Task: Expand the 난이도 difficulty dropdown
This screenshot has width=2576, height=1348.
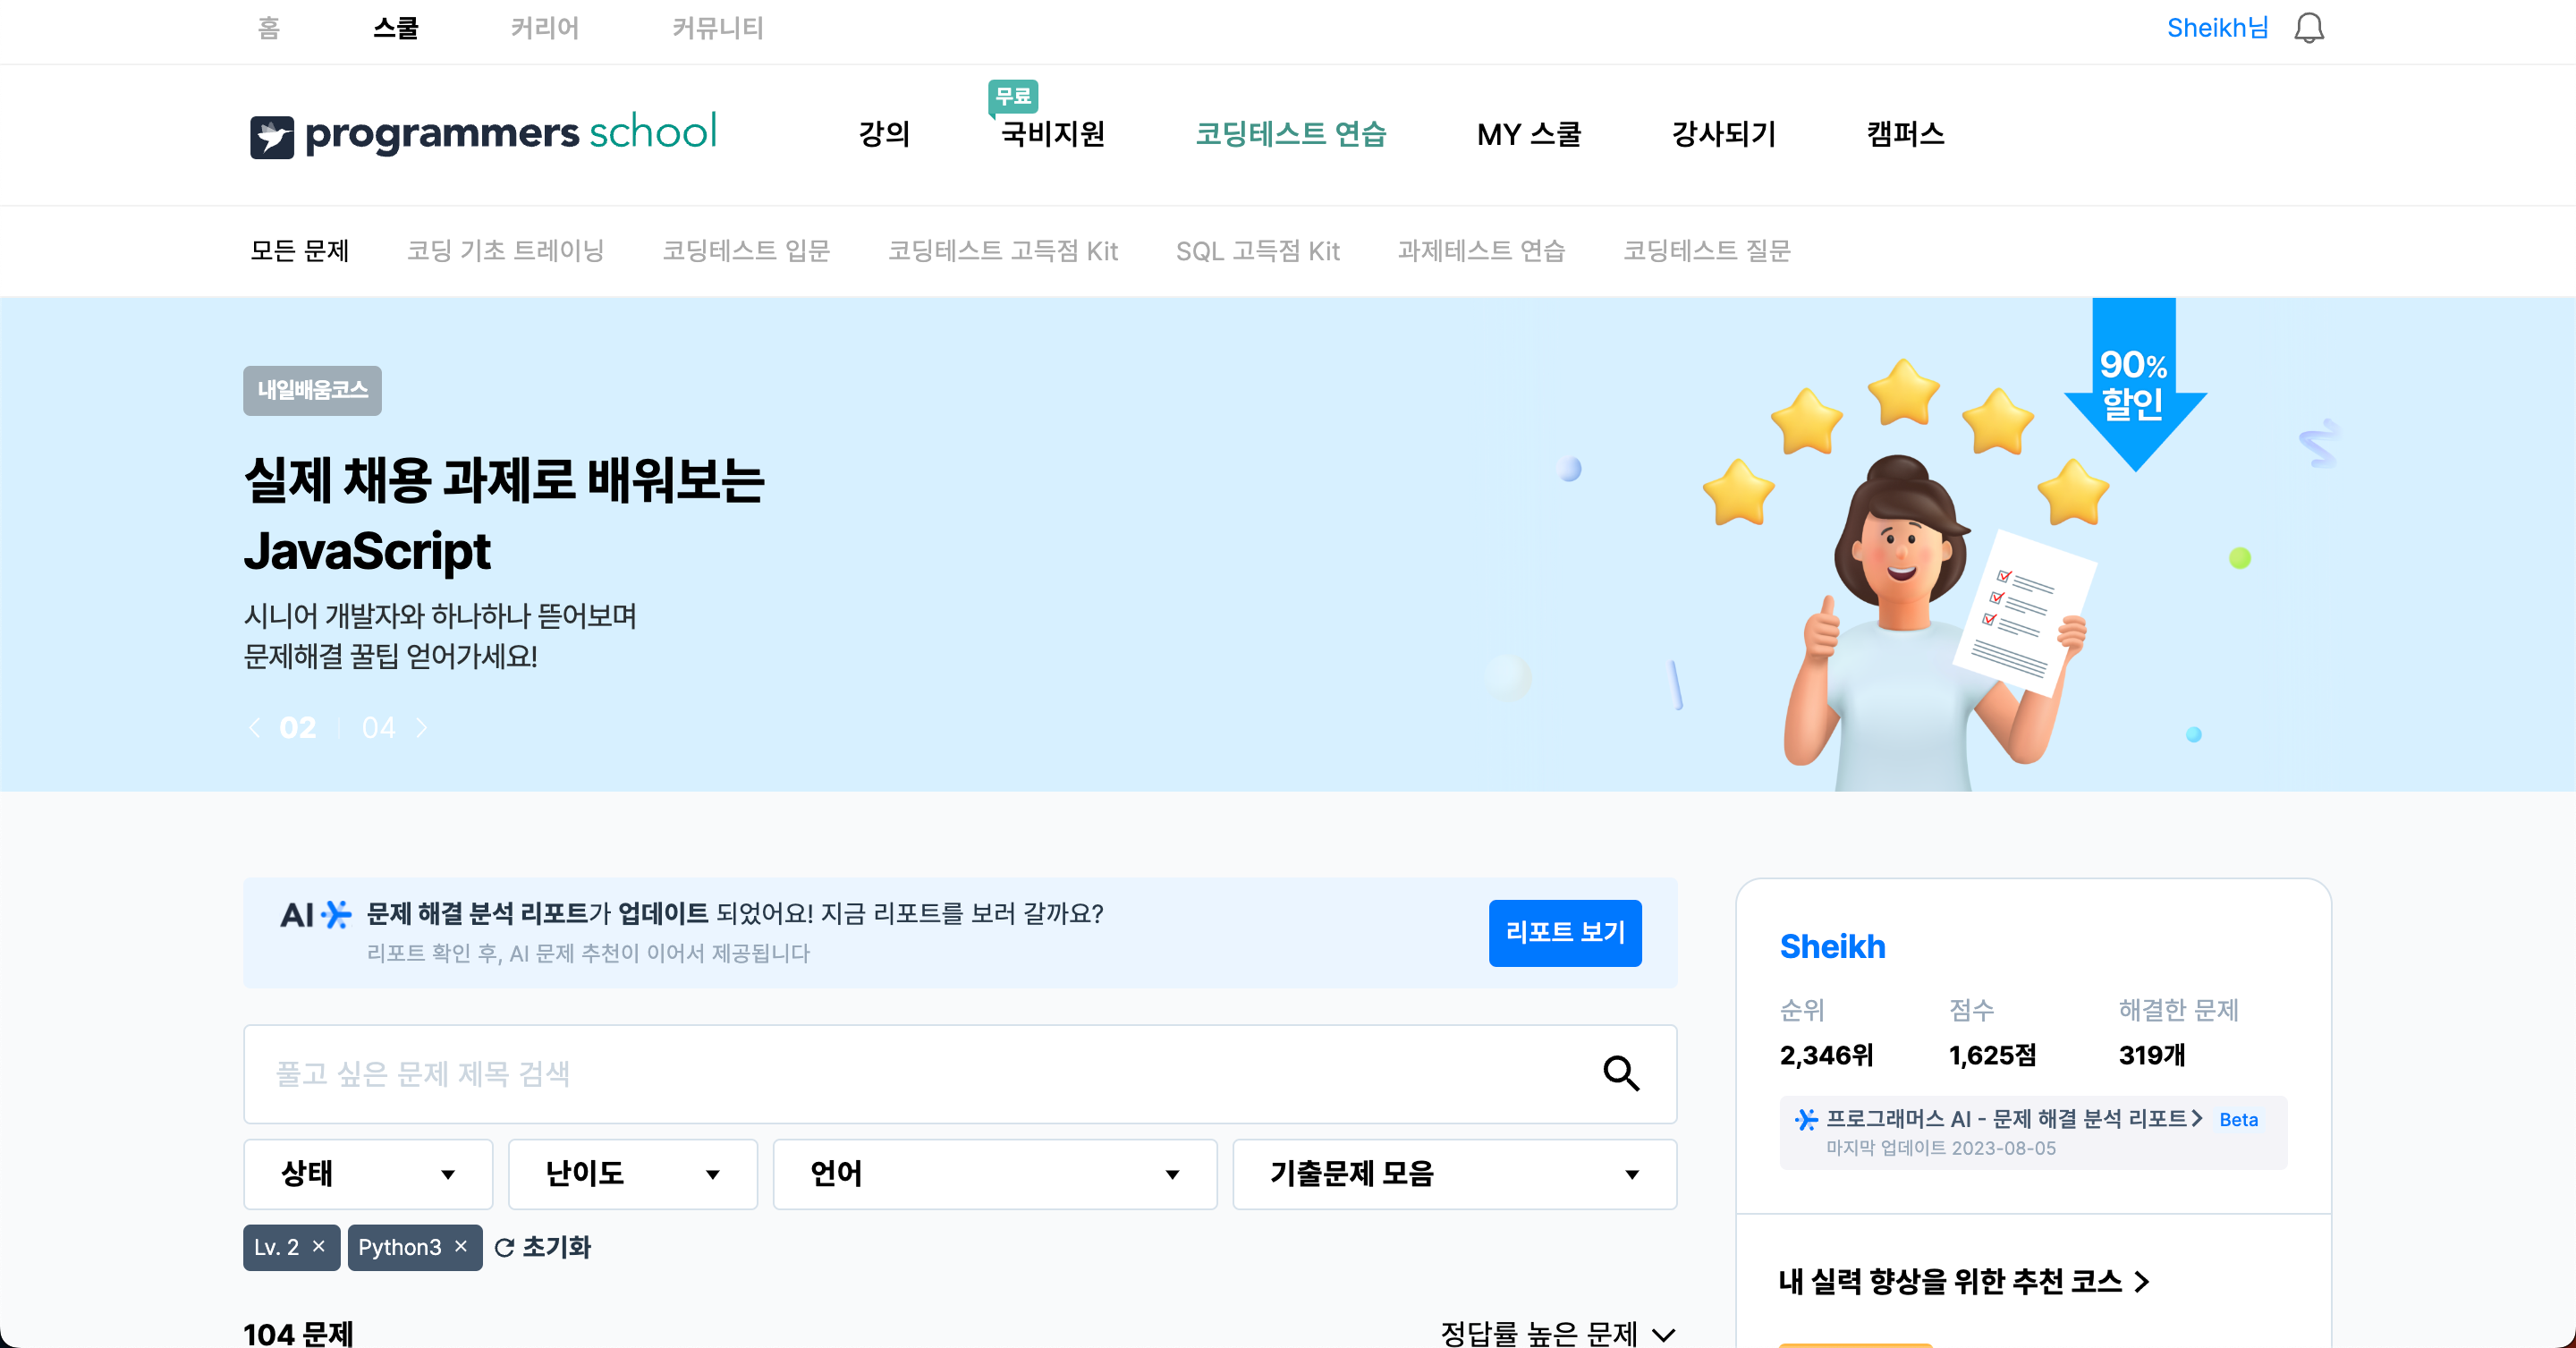Action: [632, 1173]
